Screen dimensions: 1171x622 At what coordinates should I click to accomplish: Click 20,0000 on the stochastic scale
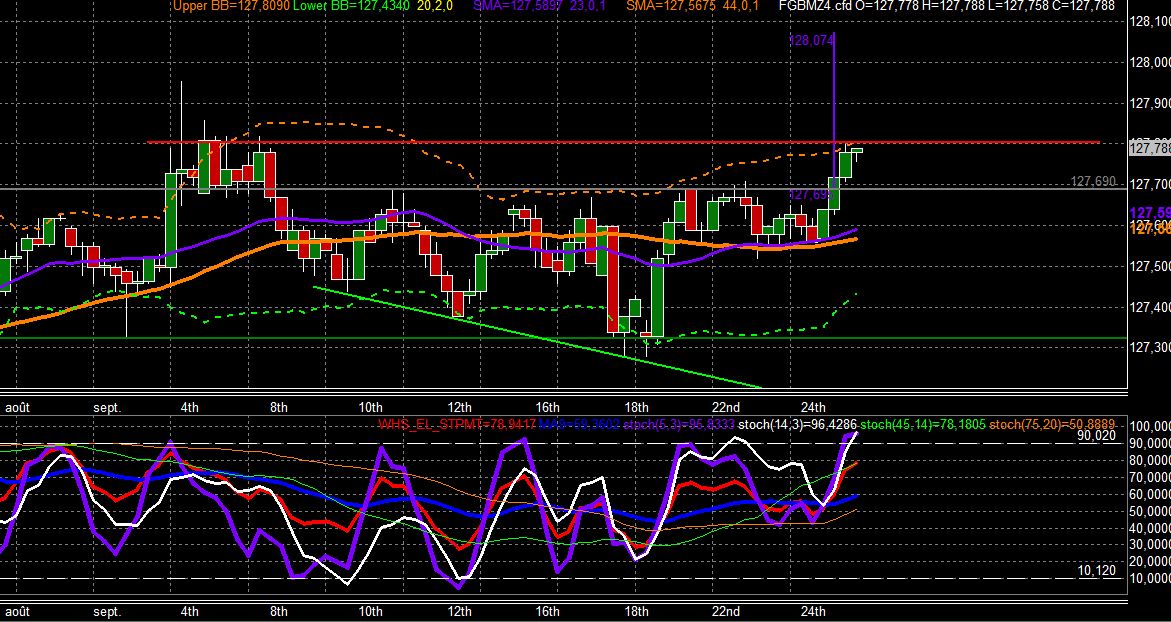point(1151,562)
